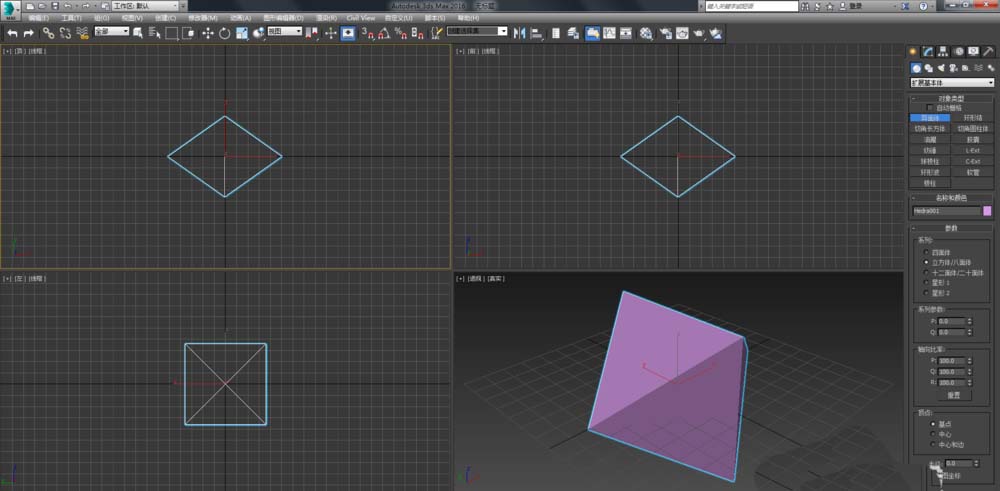This screenshot has width=1000, height=491.
Task: Click the Mirror tool icon
Action: [519, 33]
